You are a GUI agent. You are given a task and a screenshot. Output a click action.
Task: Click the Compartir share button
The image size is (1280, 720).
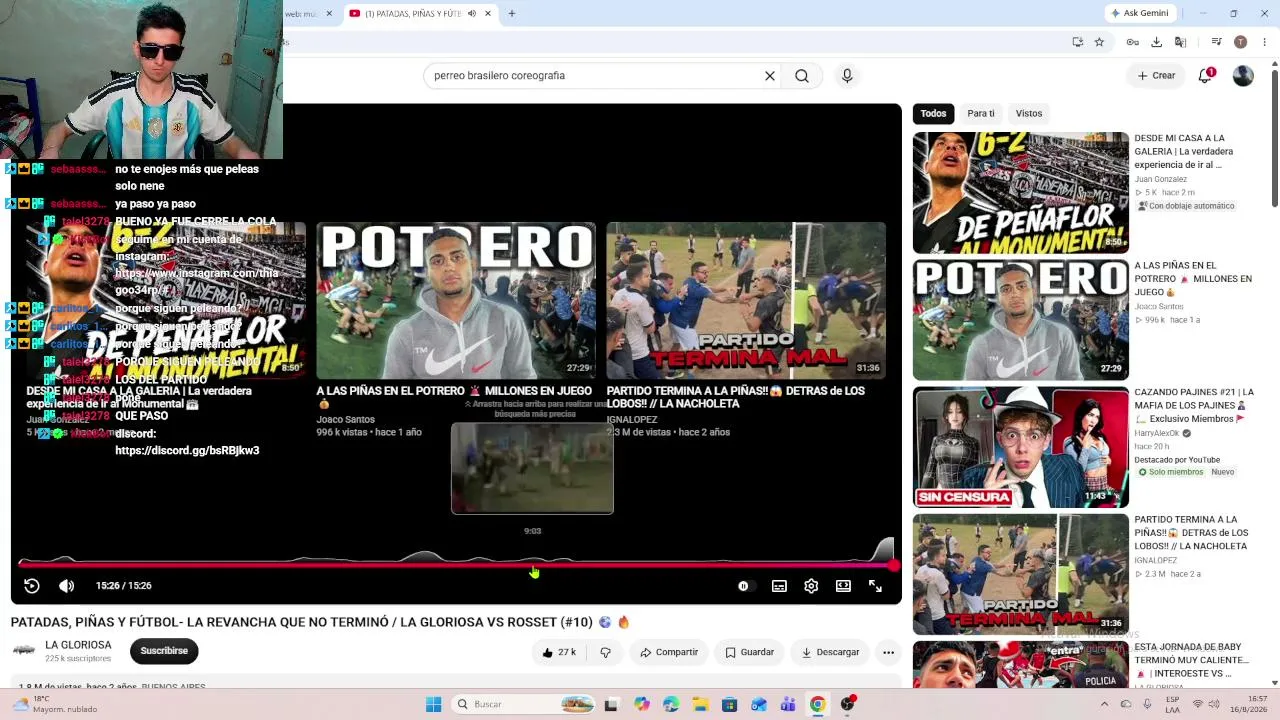(x=669, y=652)
